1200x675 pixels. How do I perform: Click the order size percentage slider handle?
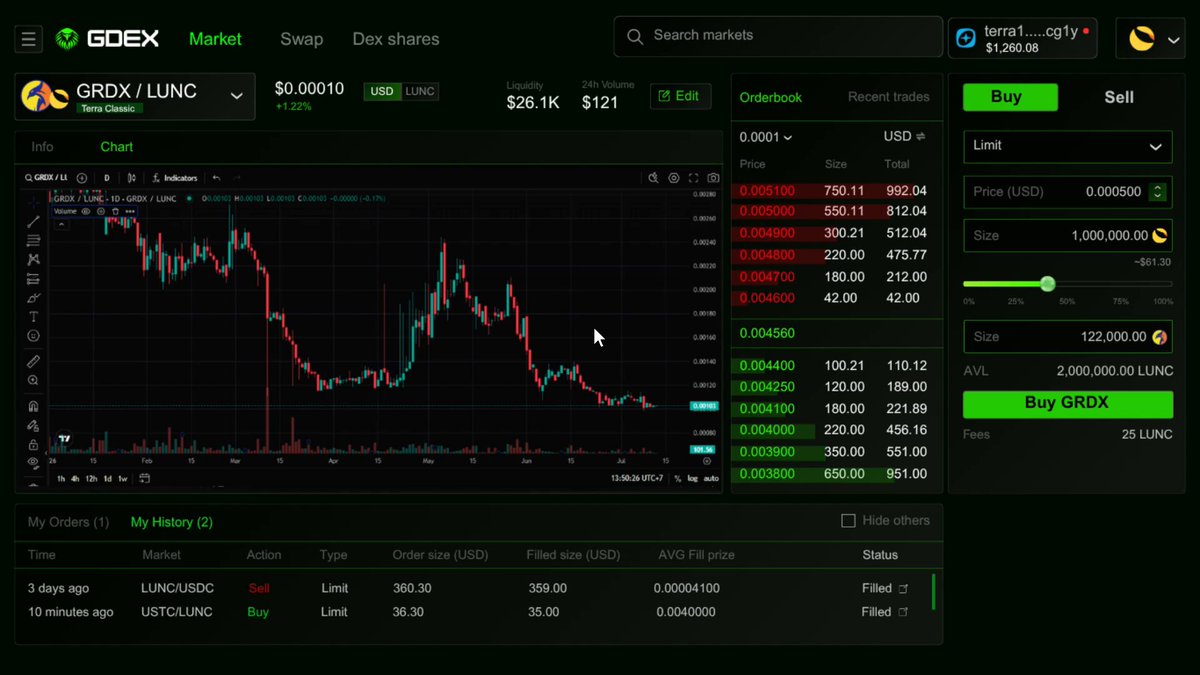pos(1047,284)
